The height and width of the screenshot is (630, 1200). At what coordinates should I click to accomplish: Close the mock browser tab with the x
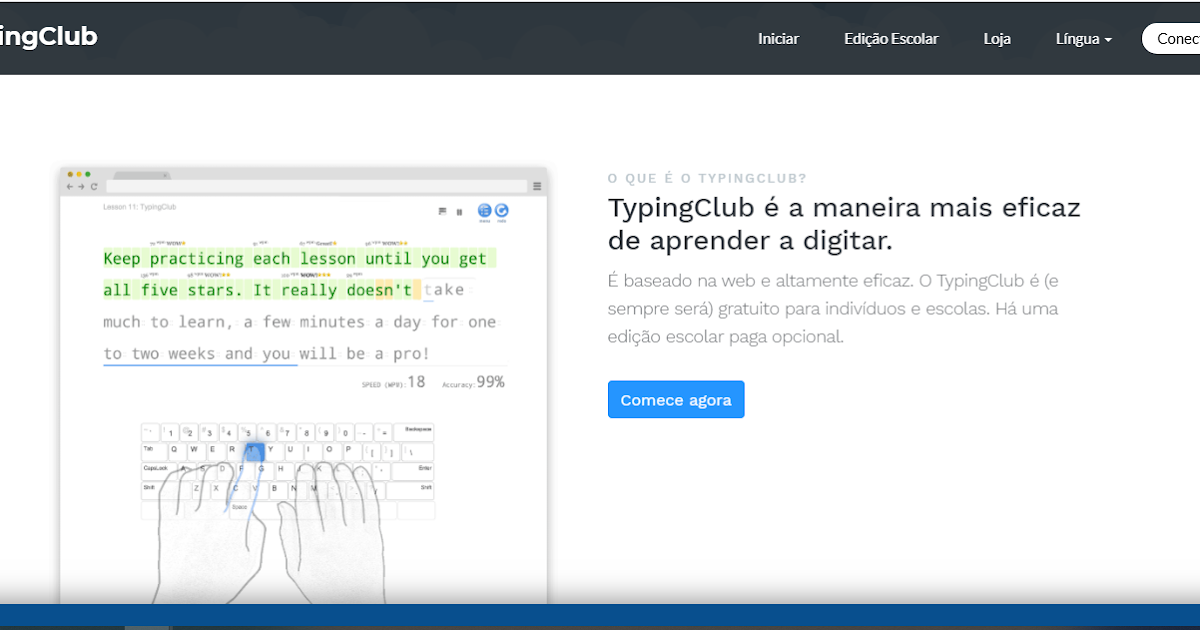coord(165,175)
